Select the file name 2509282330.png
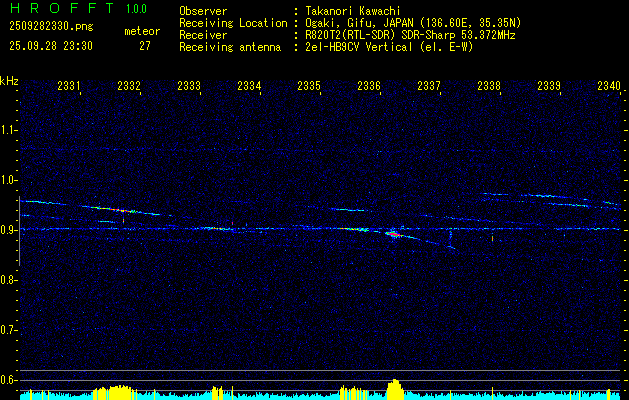 click(51, 27)
